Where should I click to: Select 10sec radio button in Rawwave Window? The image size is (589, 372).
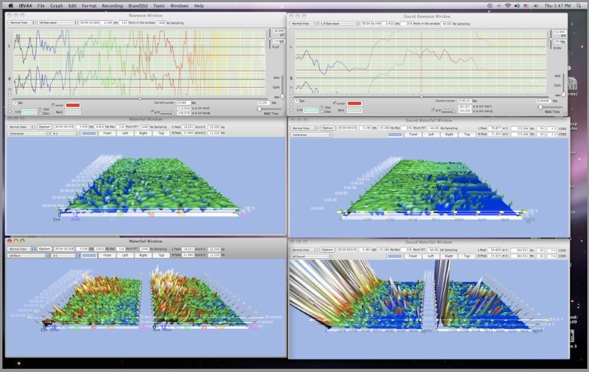(41, 109)
